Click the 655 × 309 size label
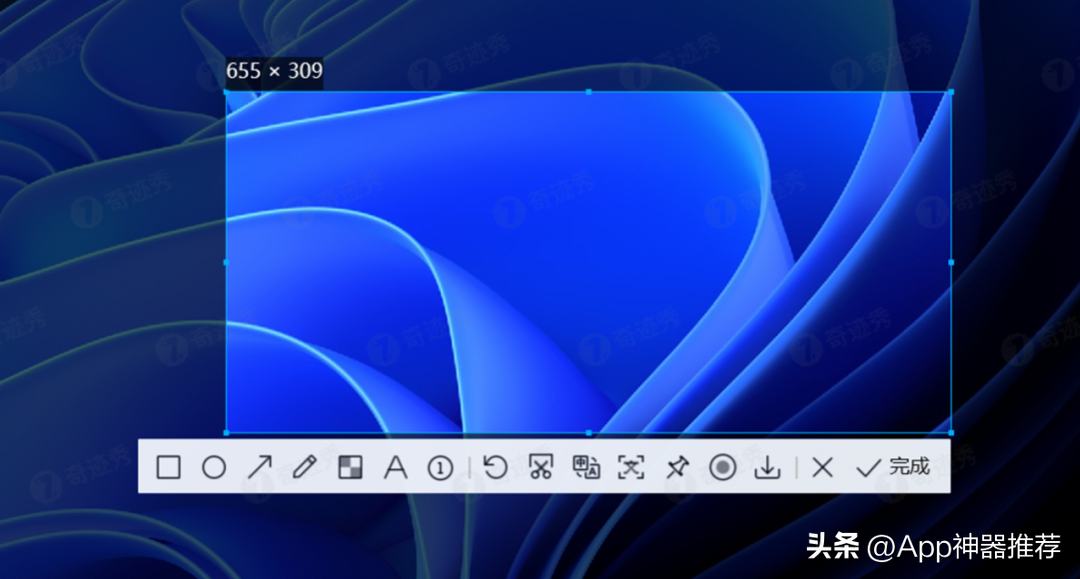Viewport: 1080px width, 579px height. pyautogui.click(x=274, y=72)
